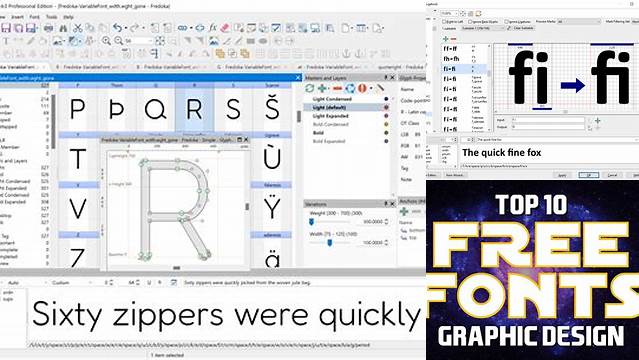Click the red minus Remove Master icon

(337, 88)
